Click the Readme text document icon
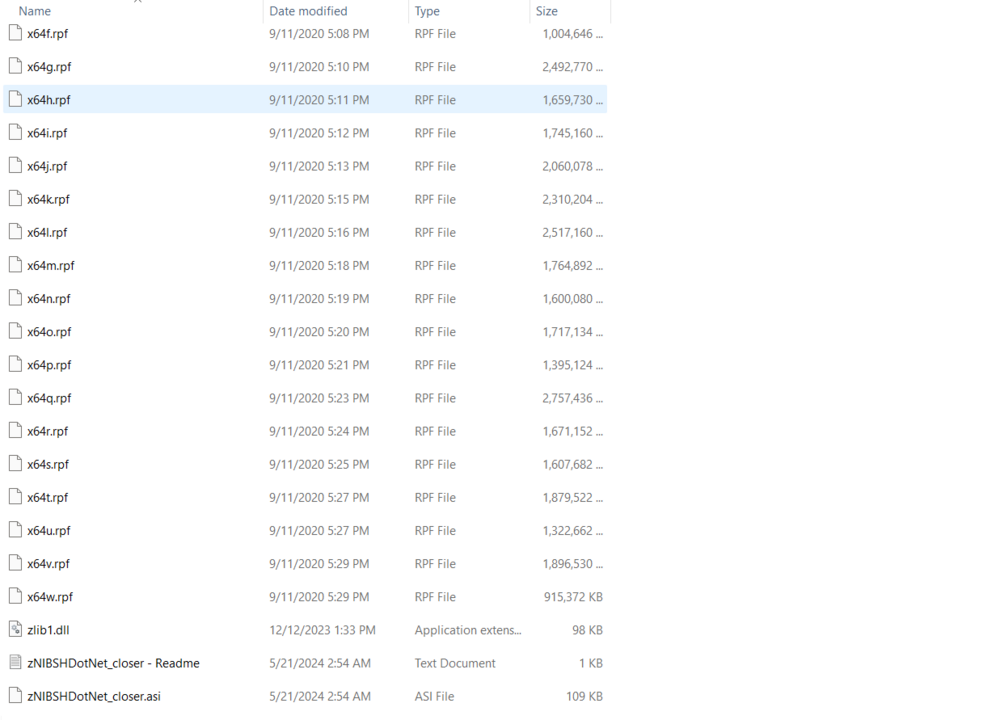The width and height of the screenshot is (1000, 720). (14, 662)
